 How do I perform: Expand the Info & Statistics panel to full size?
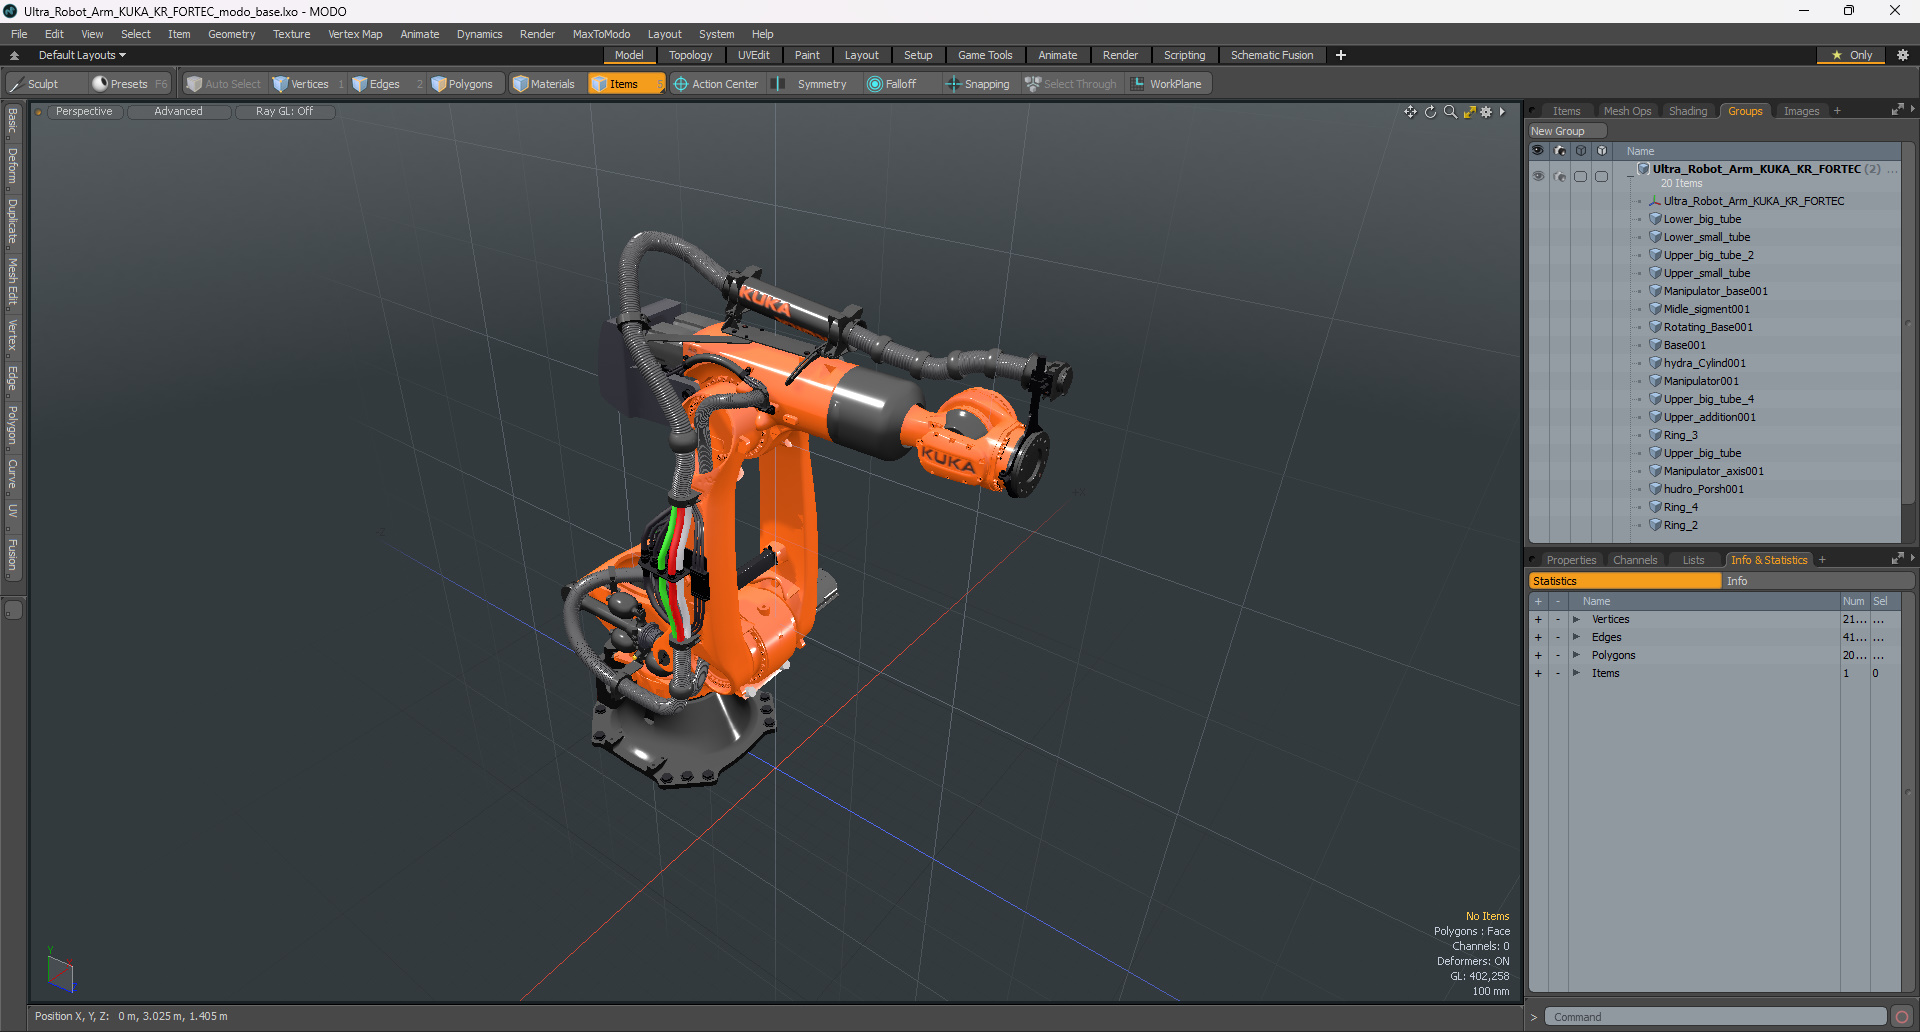[1897, 559]
